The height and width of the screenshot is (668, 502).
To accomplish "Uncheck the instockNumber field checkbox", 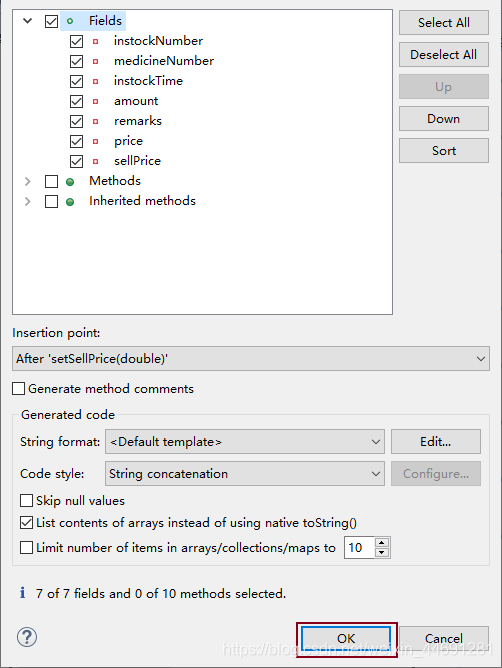I will [x=76, y=41].
